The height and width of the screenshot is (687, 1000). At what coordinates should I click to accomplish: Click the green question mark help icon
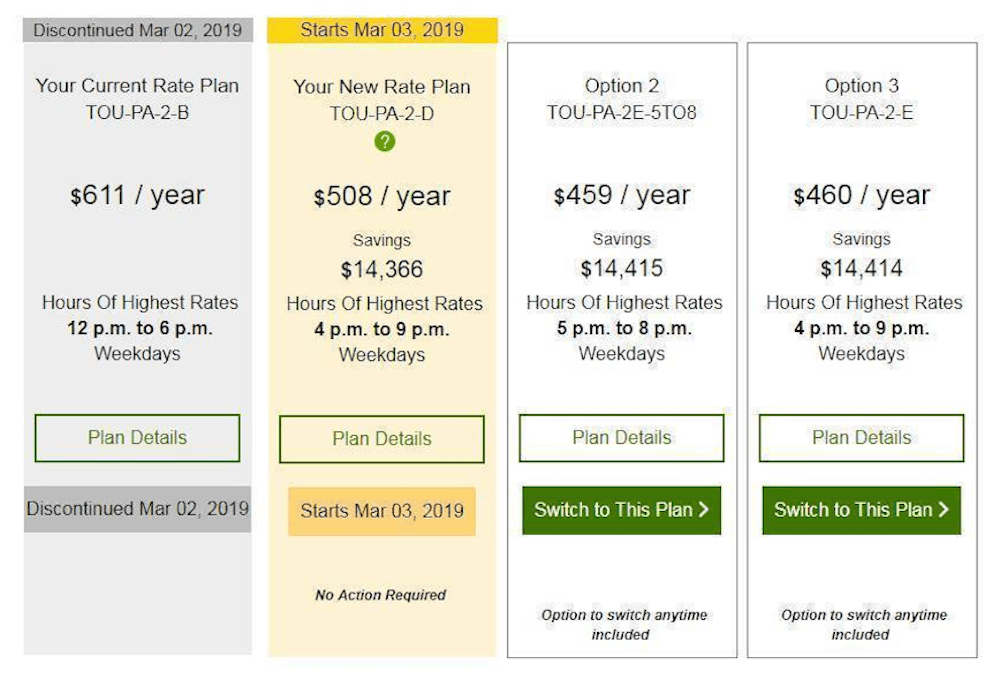point(385,141)
